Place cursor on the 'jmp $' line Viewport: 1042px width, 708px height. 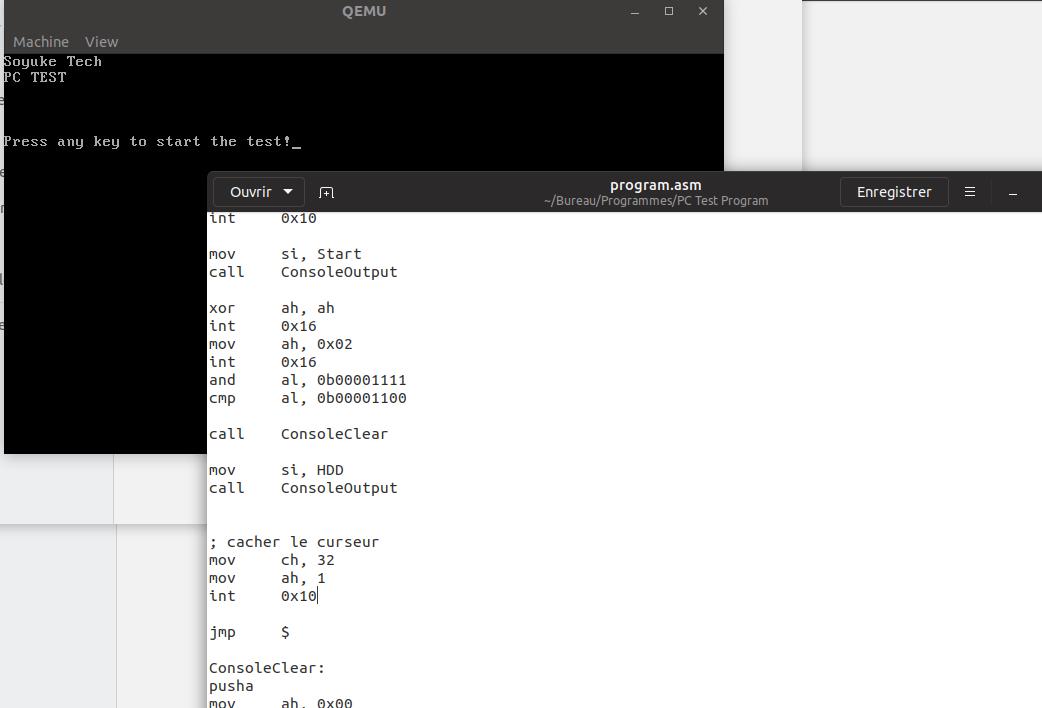click(248, 632)
